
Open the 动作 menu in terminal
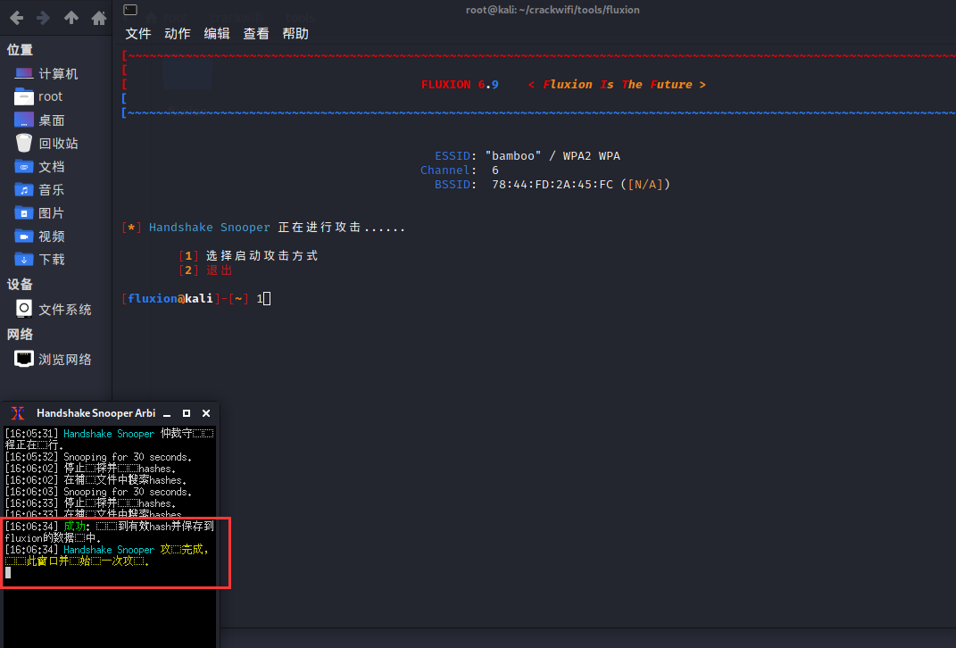[177, 34]
